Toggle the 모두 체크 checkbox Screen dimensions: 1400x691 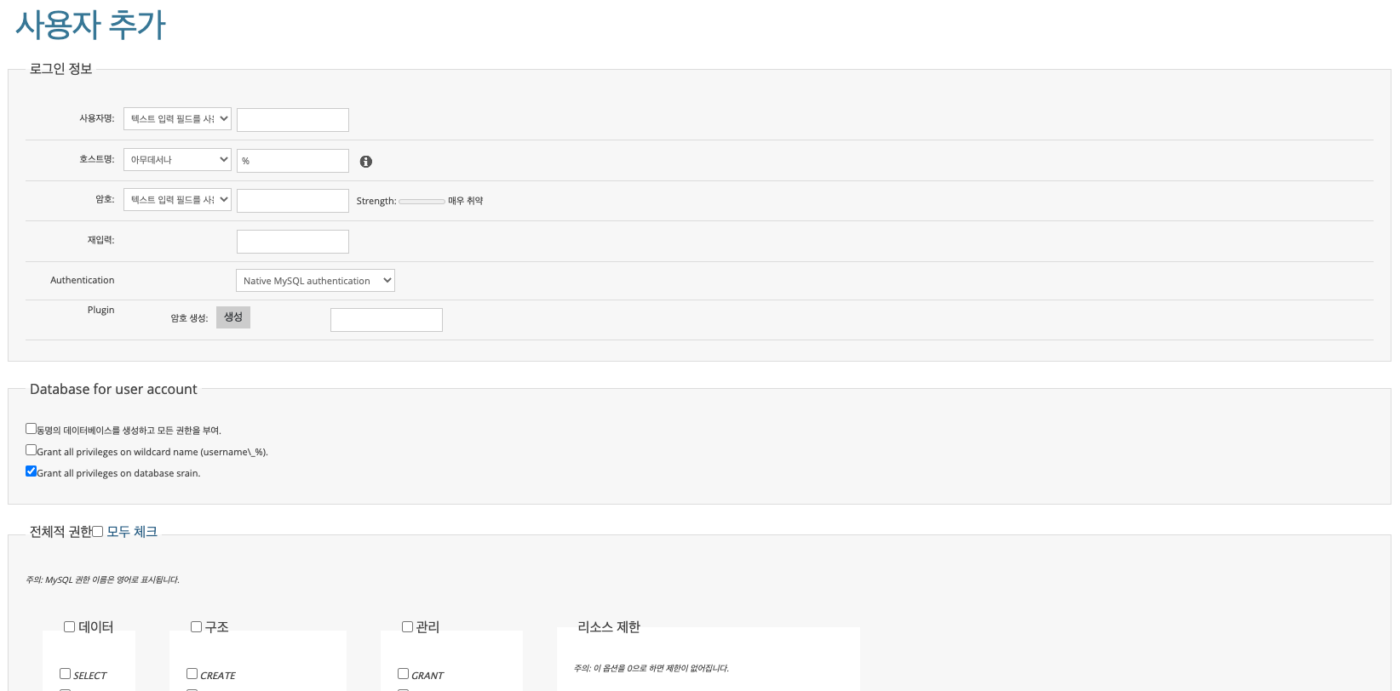98,532
